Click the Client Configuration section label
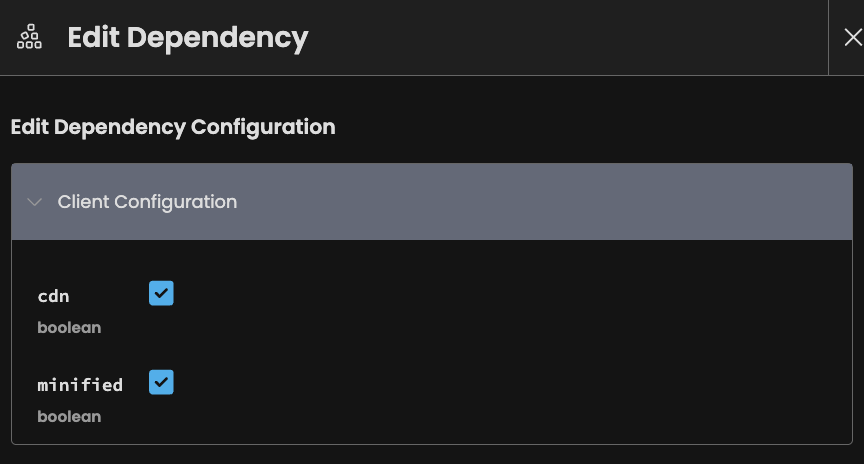 tap(147, 202)
